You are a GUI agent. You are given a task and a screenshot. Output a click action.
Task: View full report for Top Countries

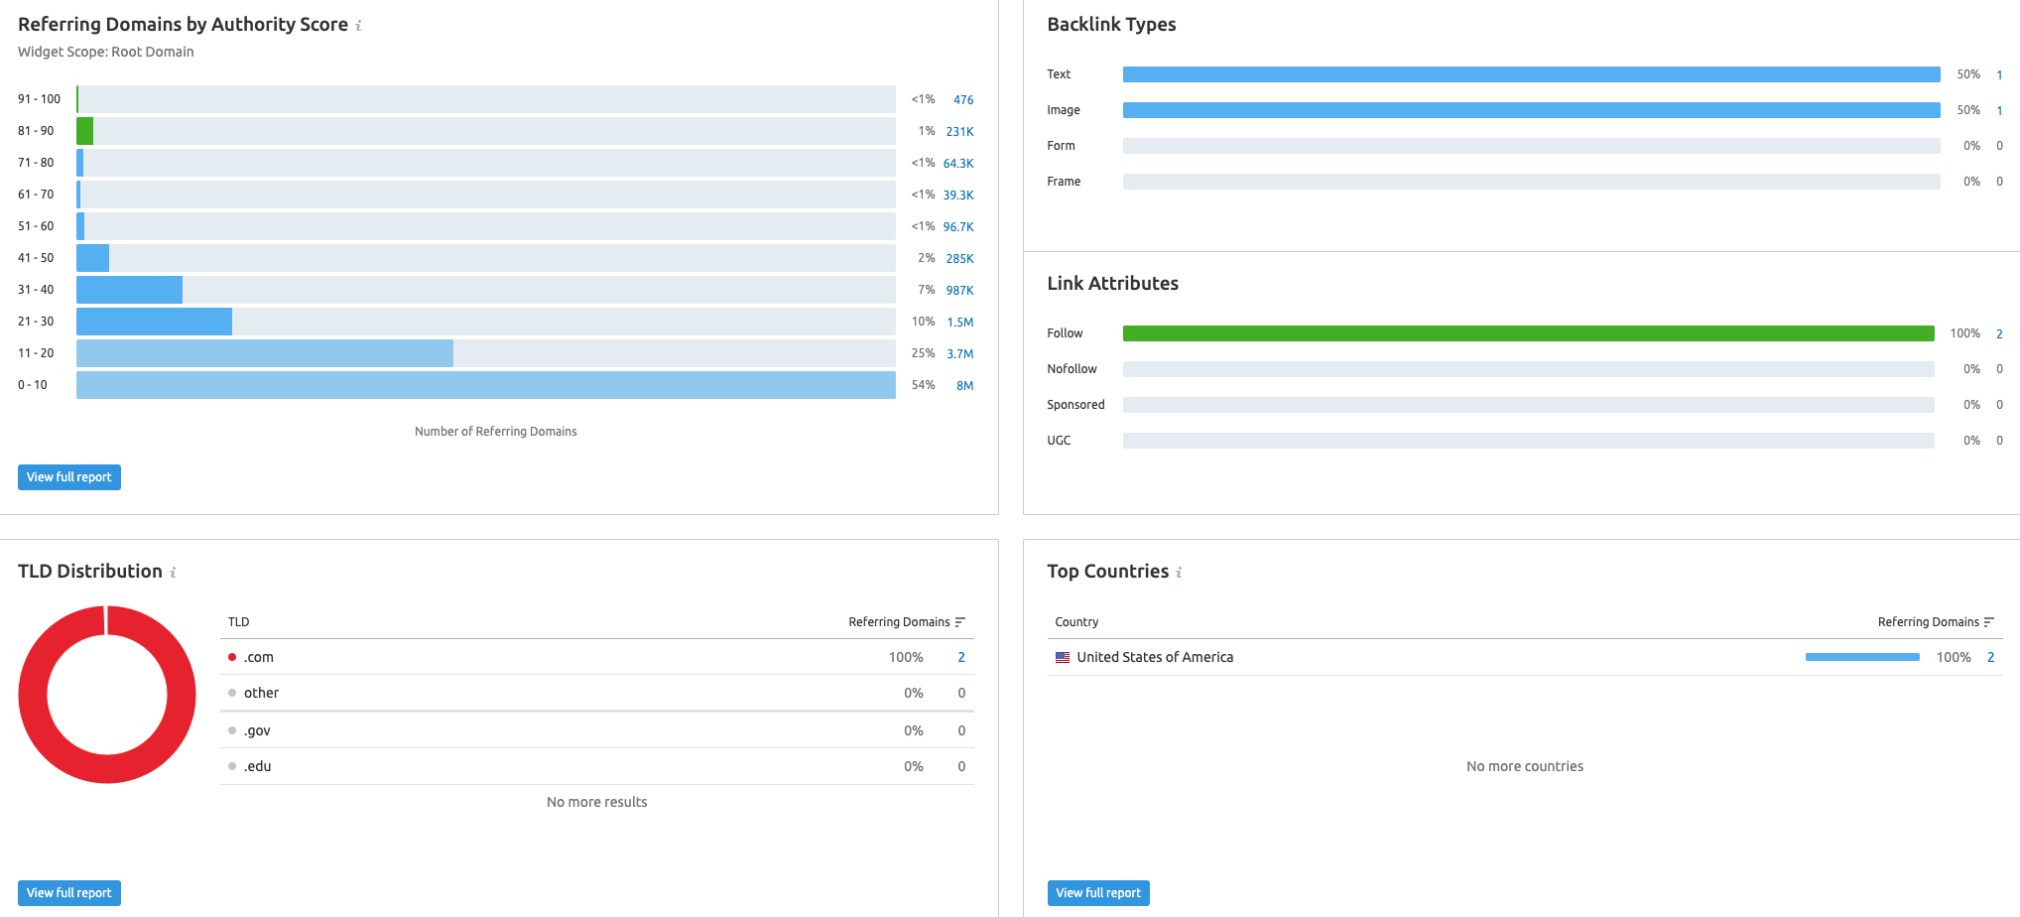pyautogui.click(x=1098, y=893)
